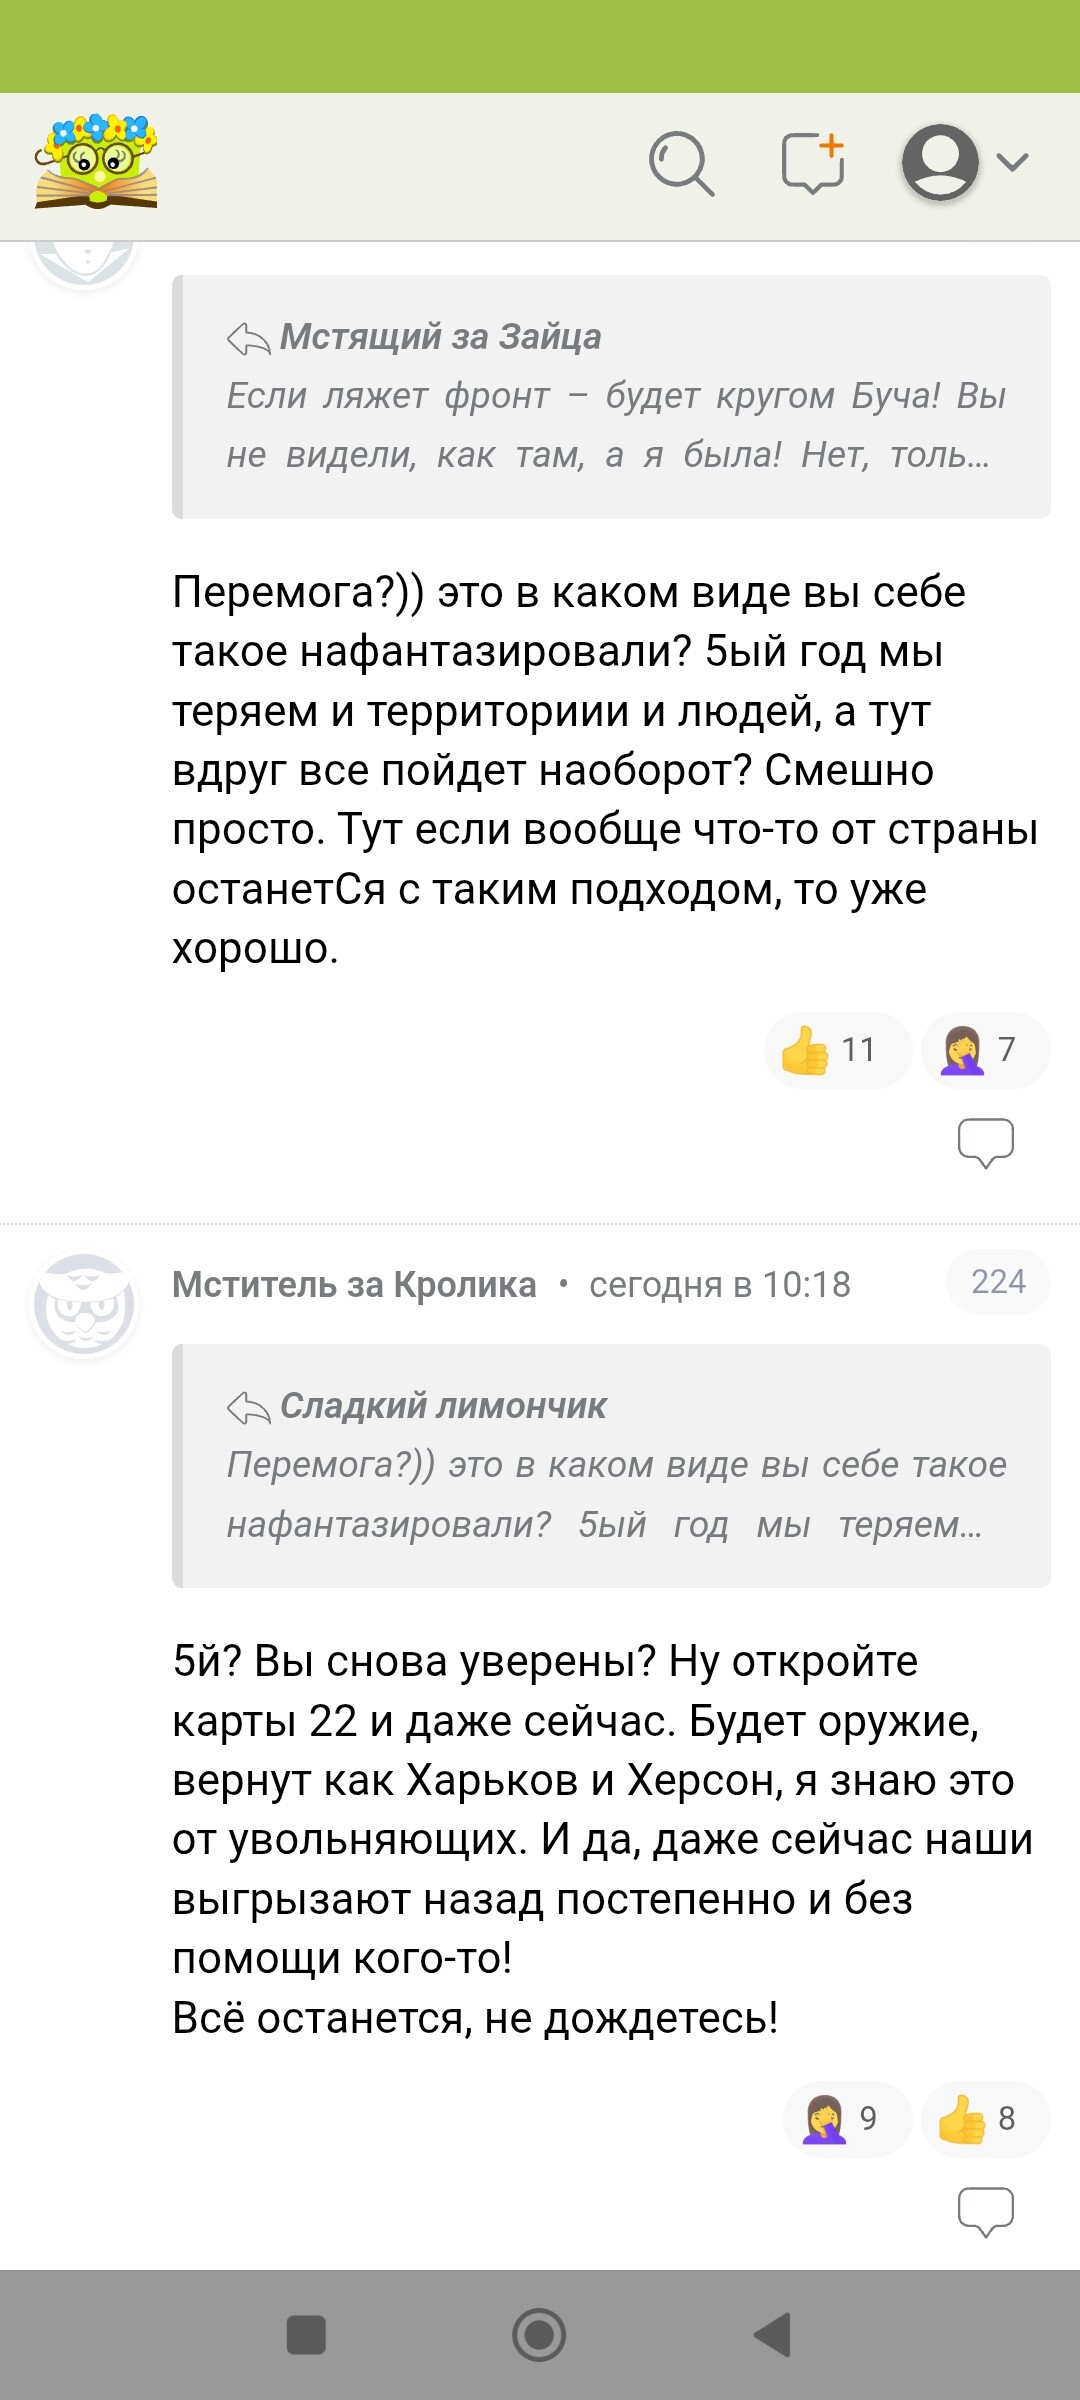Image resolution: width=1080 pixels, height=2400 pixels.
Task: Toggle facepalm reaction with 9 votes
Action: pyautogui.click(x=846, y=2118)
